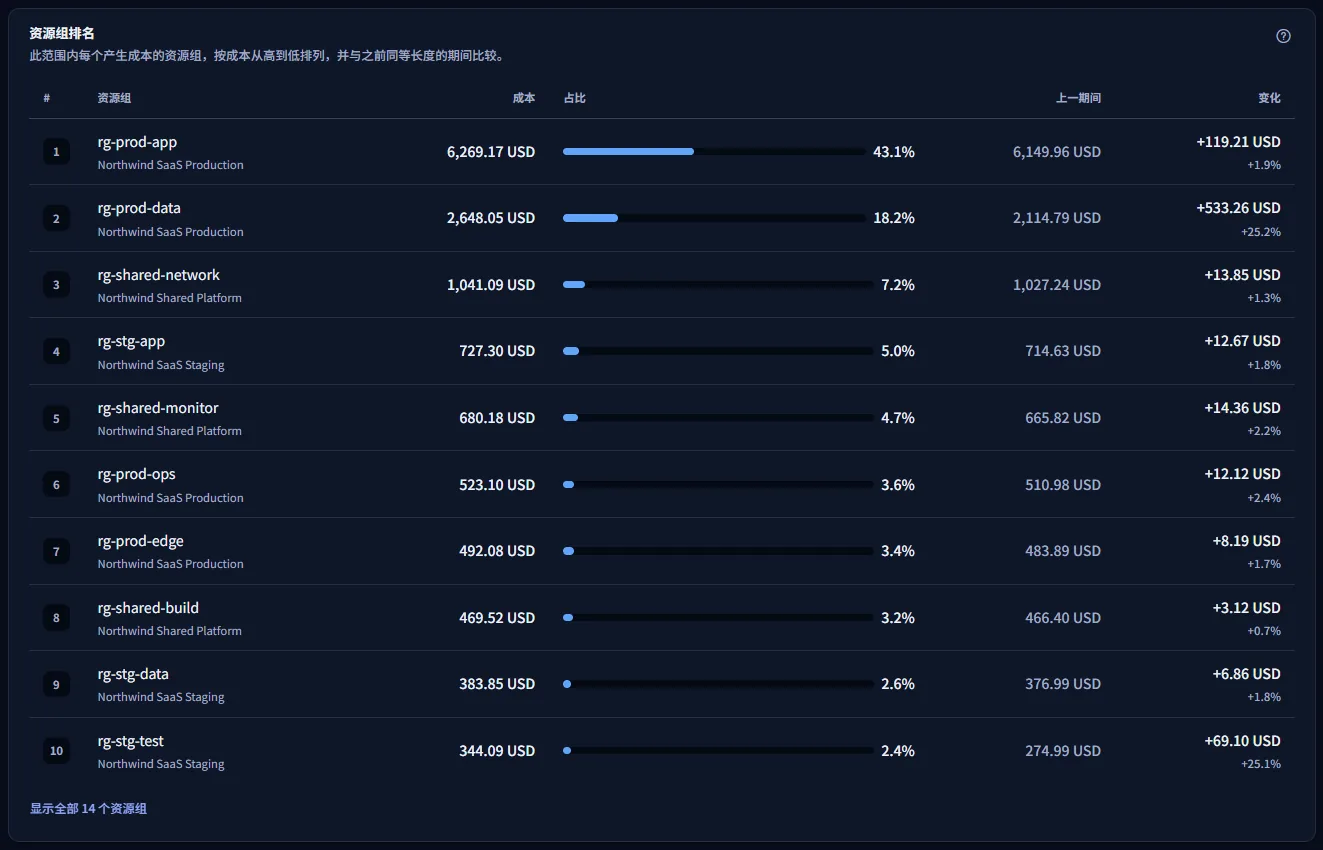Select the rg-prod-app resource group name
This screenshot has height=850, width=1323.
(137, 142)
